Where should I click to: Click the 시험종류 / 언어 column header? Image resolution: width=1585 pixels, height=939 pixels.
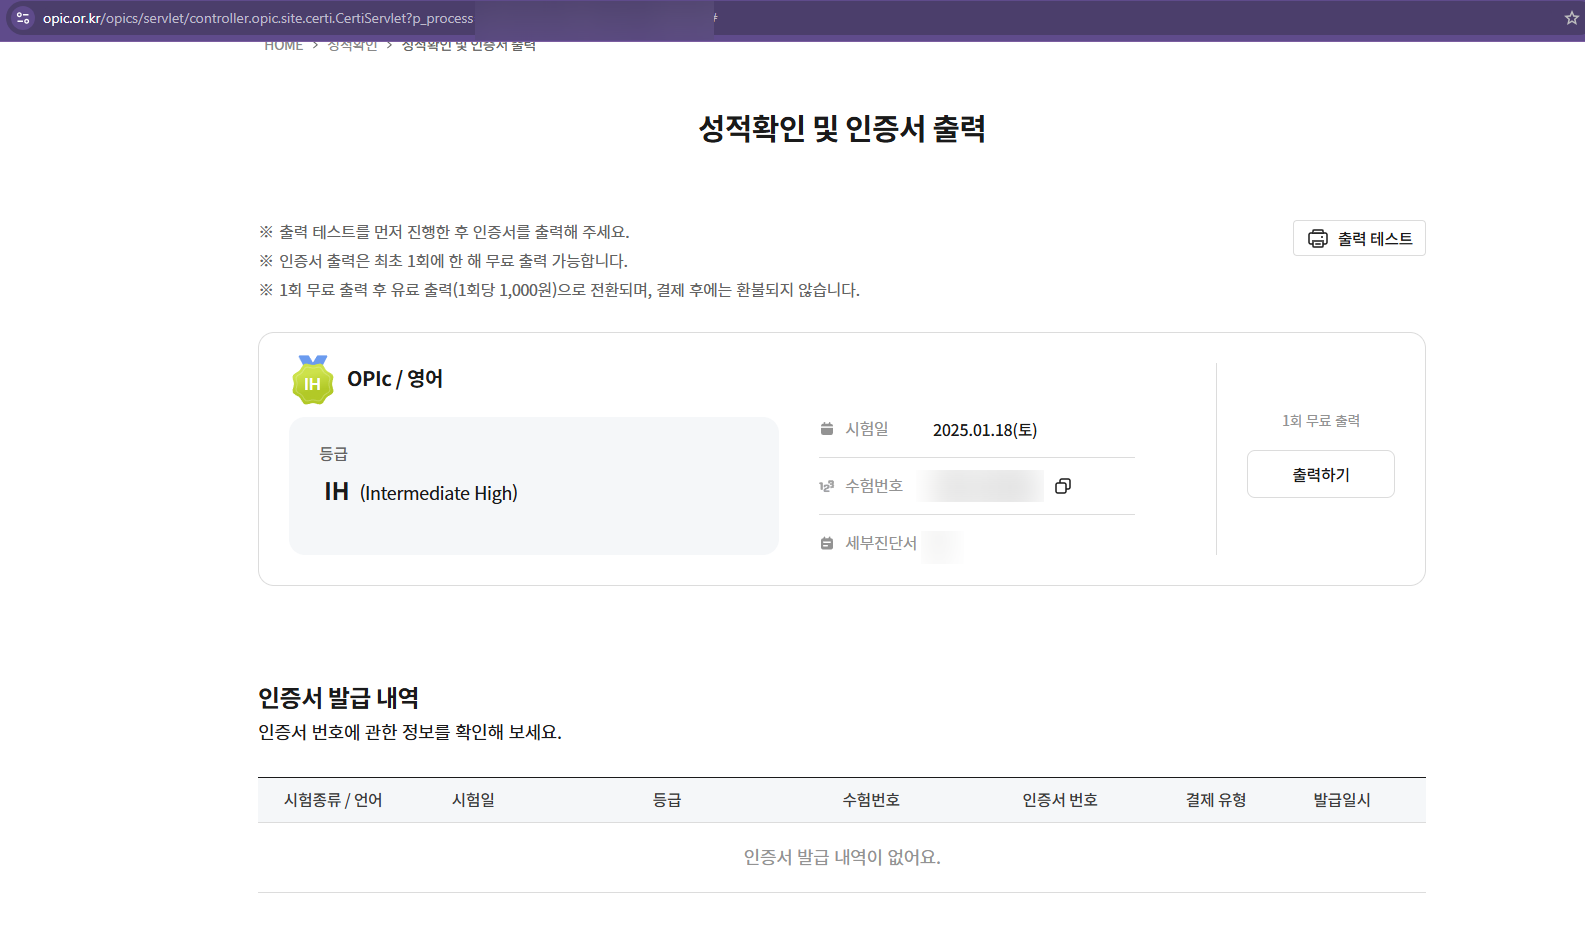pos(333,800)
